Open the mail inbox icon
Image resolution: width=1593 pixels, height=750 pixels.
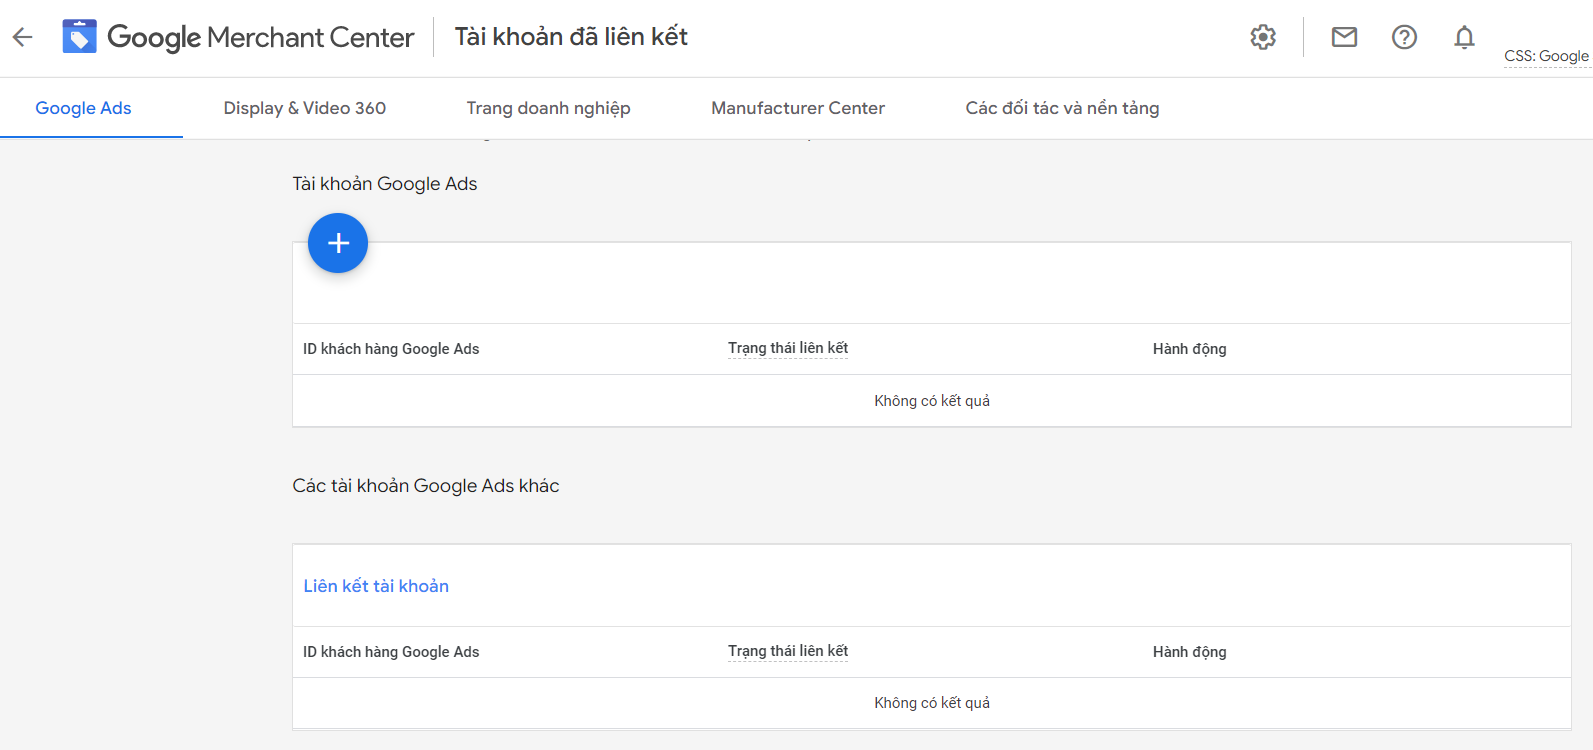[1344, 37]
